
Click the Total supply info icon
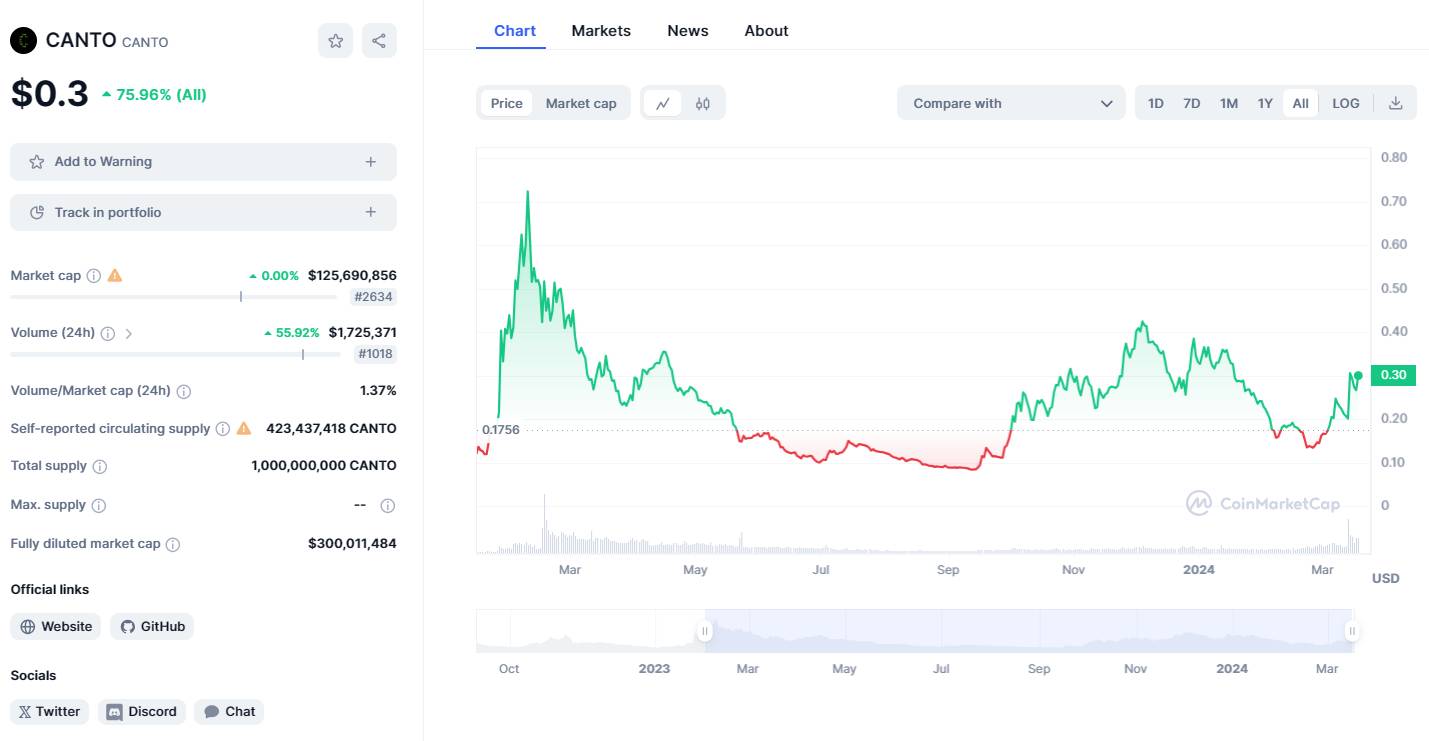click(100, 466)
